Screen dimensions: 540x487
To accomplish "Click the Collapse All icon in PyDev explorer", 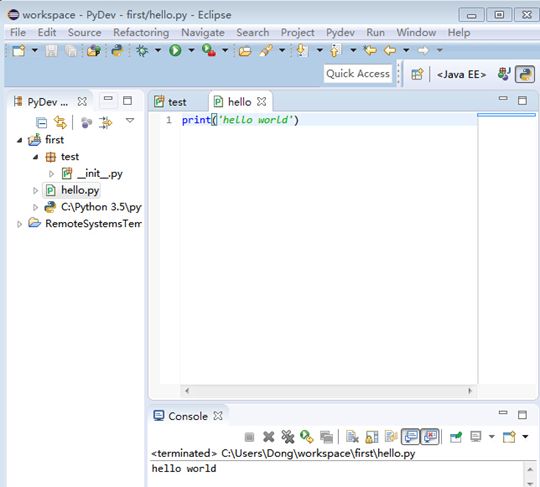I will click(x=41, y=123).
